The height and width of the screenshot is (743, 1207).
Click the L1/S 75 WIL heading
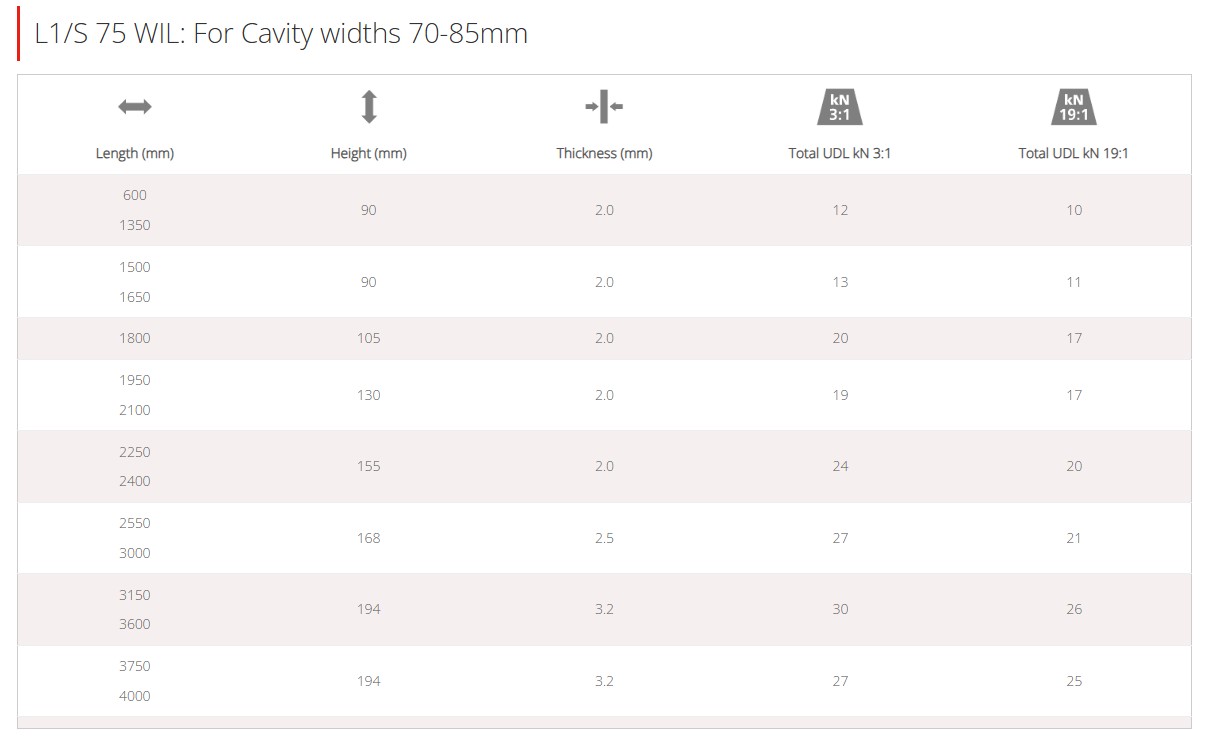[281, 34]
